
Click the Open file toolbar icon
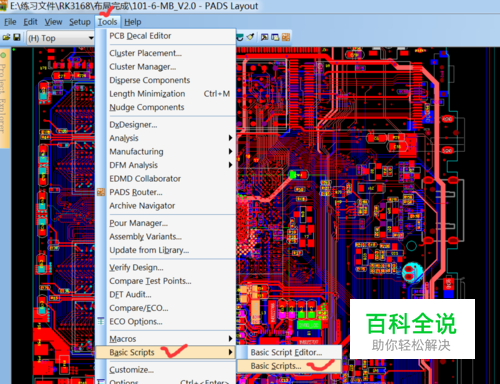[x=6, y=37]
